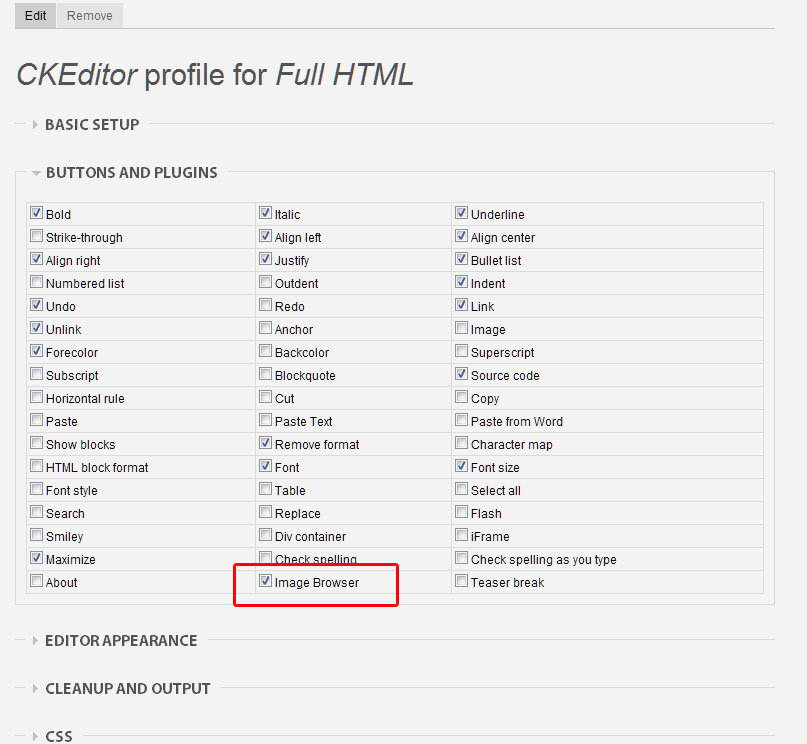807x744 pixels.
Task: Expand the Basic Setup section
Action: click(35, 125)
